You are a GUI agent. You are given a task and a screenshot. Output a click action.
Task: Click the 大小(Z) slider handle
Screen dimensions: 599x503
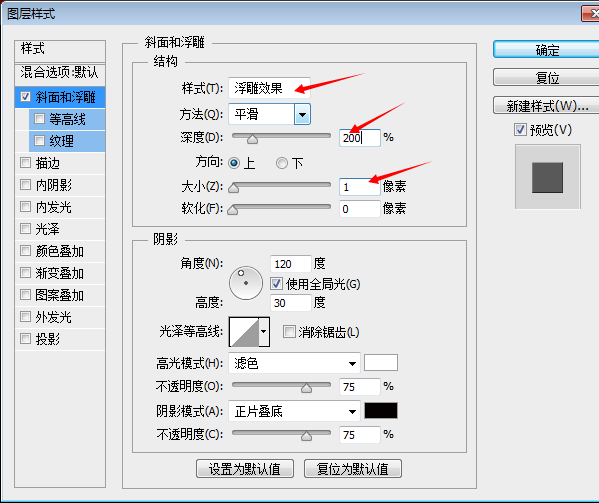(233, 188)
